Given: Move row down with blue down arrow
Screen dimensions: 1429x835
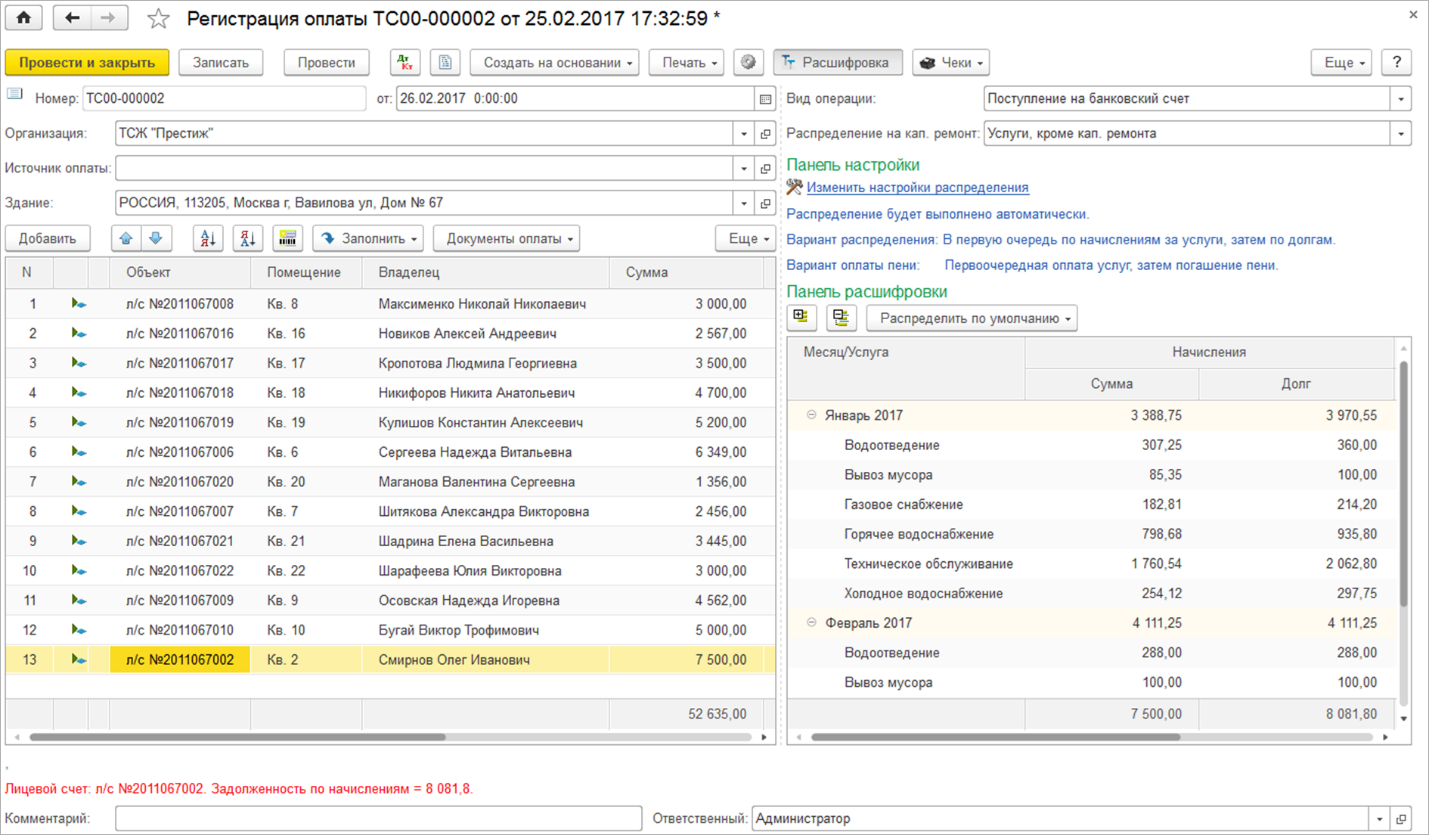Looking at the screenshot, I should [155, 239].
